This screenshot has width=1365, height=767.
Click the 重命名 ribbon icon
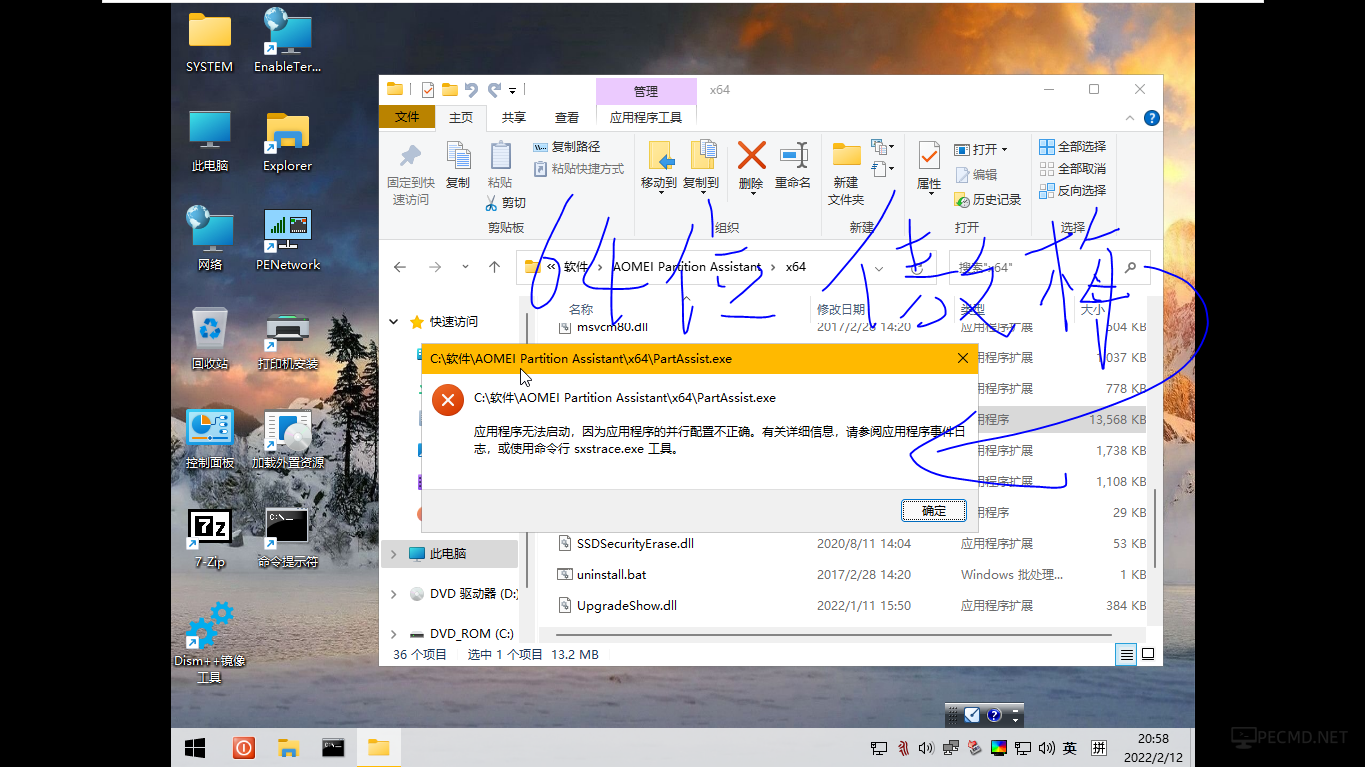(793, 166)
